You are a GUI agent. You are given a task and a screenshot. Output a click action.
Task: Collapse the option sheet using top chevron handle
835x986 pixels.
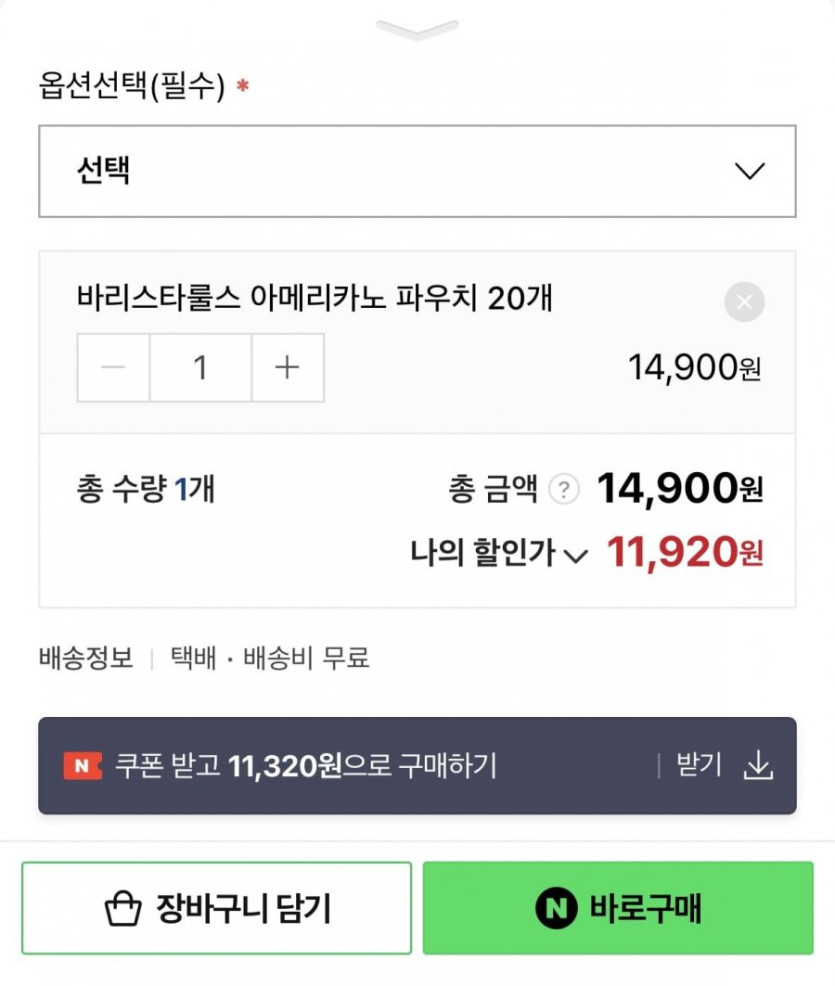tap(417, 29)
